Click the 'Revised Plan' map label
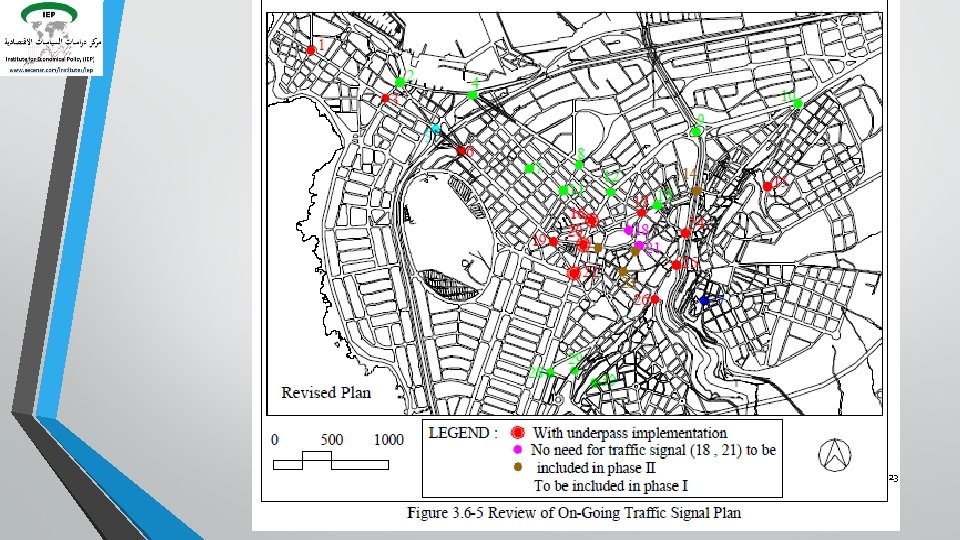960x540 pixels. [x=326, y=392]
